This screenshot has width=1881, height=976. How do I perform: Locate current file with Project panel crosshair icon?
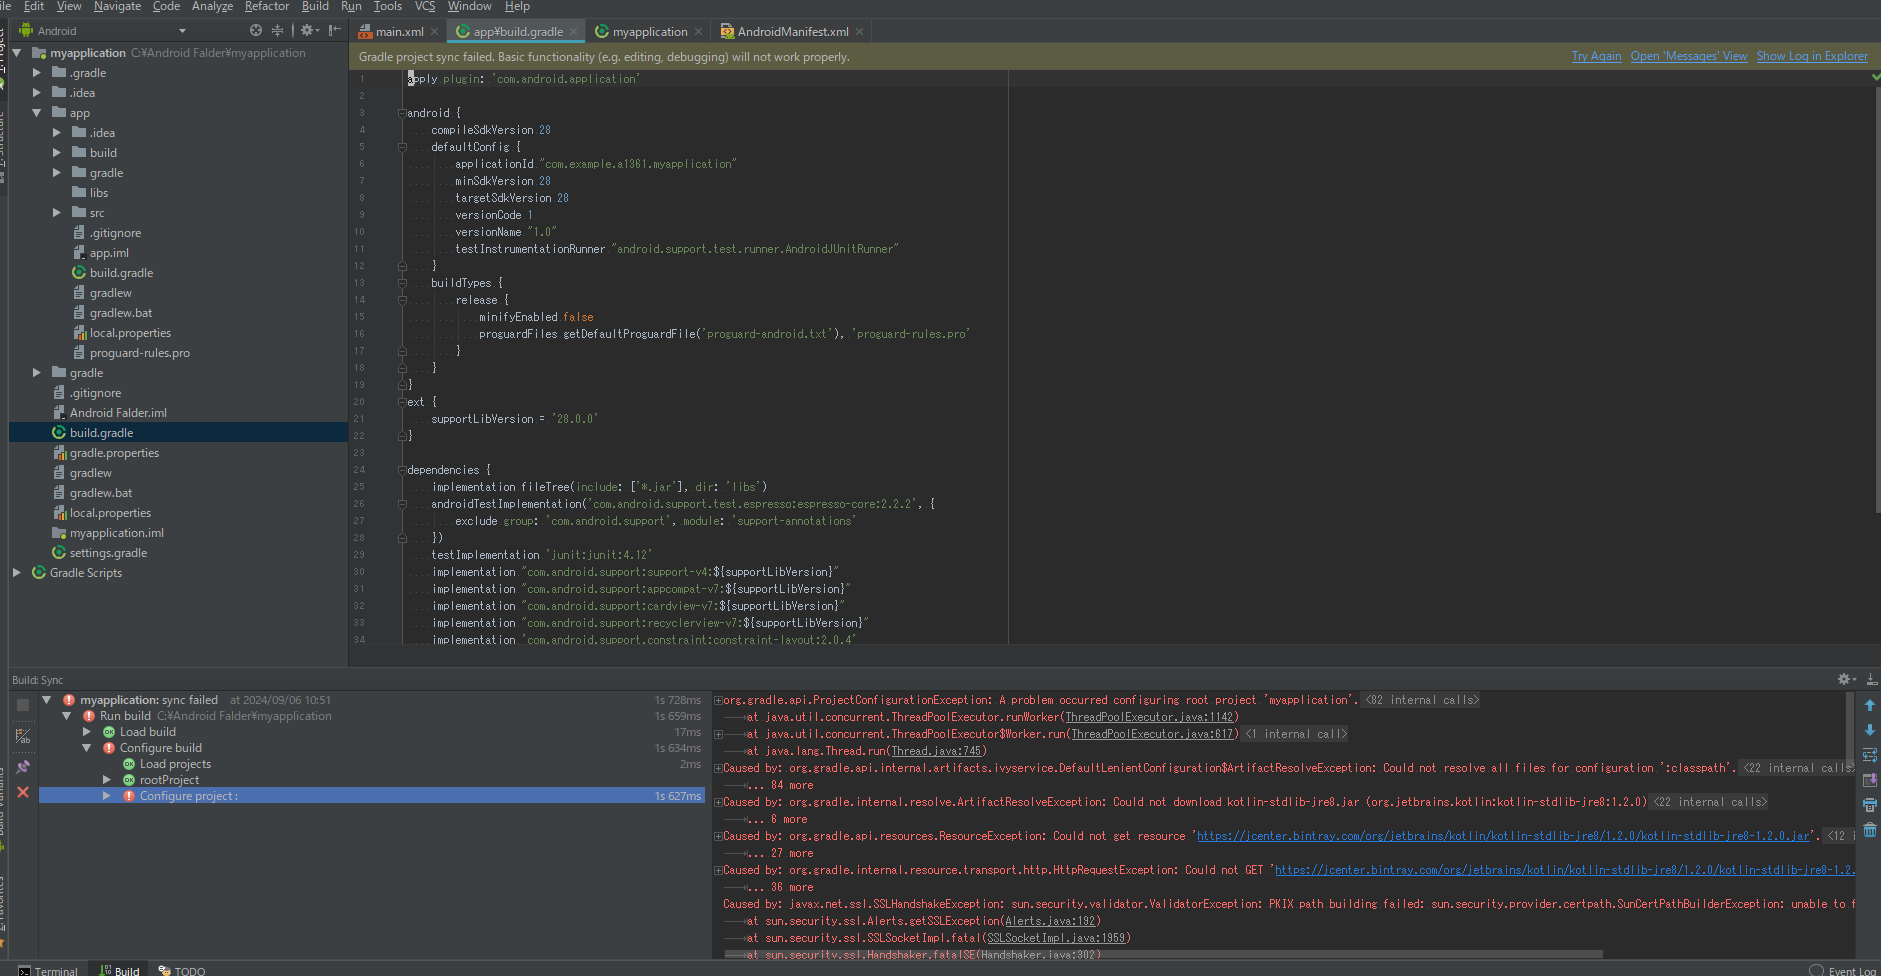coord(255,31)
